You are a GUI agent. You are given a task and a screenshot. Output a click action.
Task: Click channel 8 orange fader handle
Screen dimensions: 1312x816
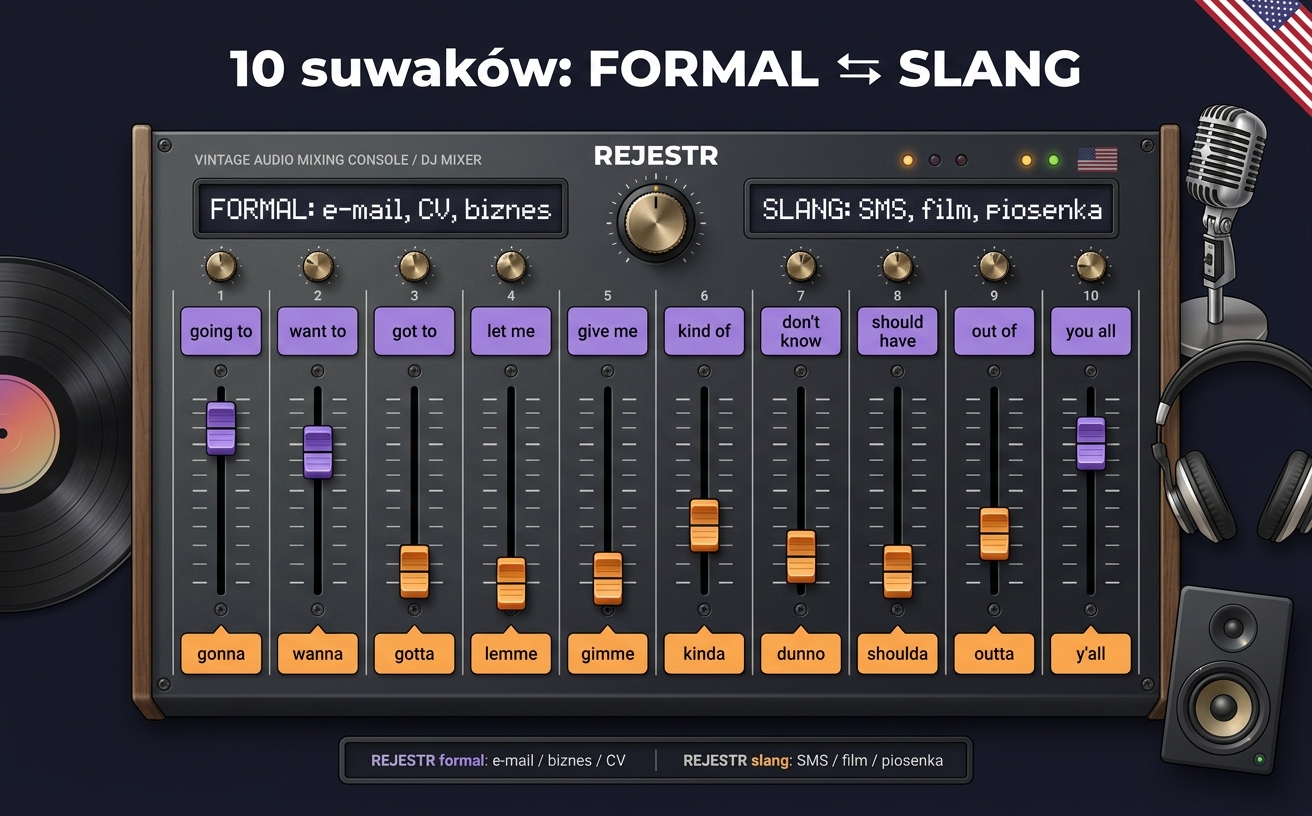[x=898, y=571]
